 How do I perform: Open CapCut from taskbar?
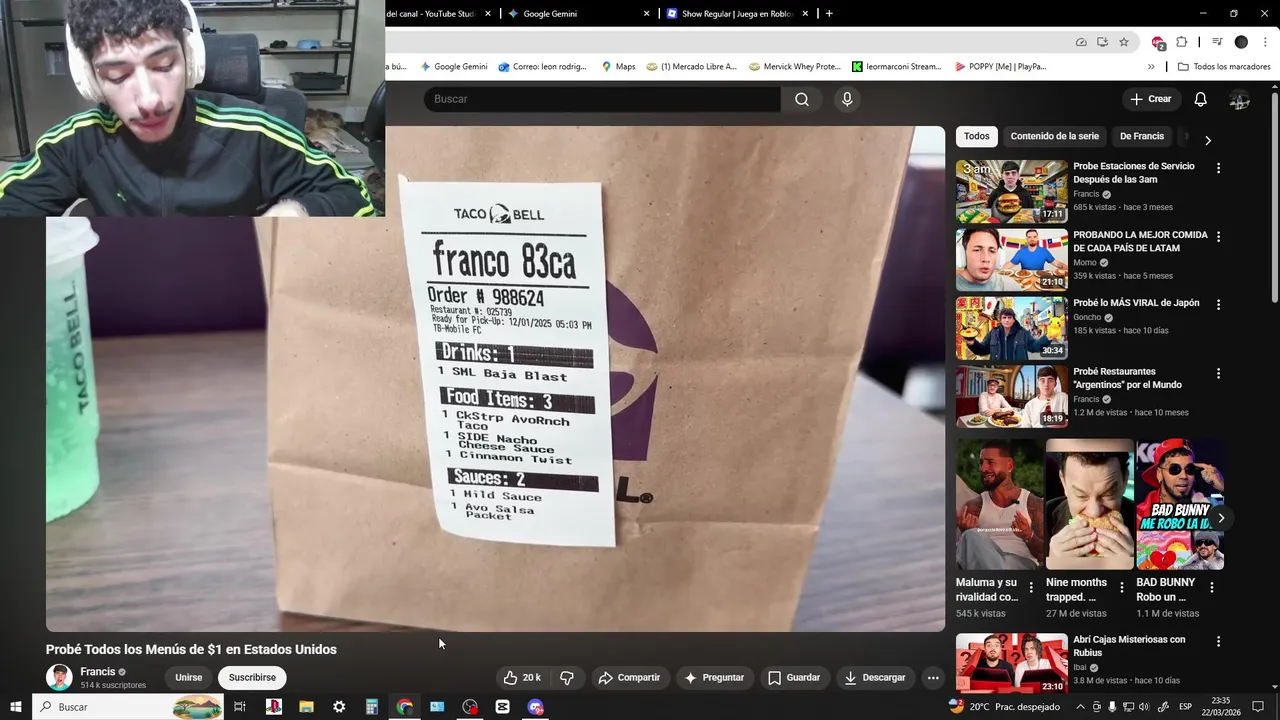tap(502, 706)
